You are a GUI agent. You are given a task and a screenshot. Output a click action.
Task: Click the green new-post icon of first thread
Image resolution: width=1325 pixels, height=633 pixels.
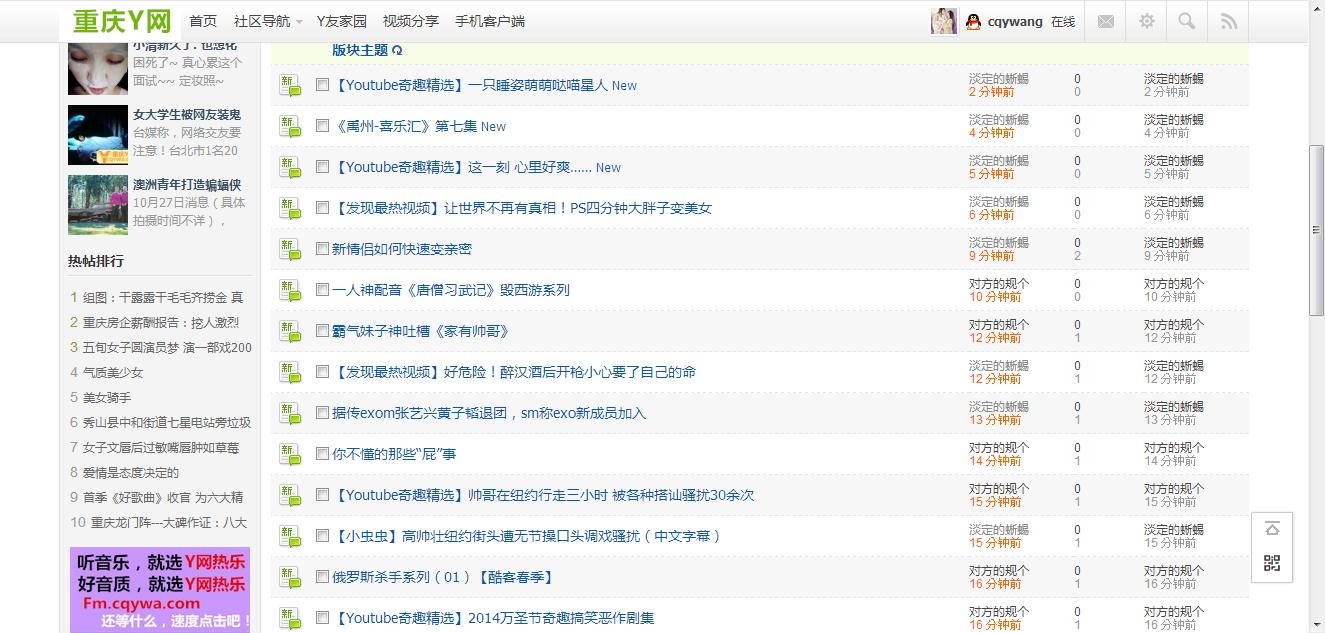coord(288,85)
